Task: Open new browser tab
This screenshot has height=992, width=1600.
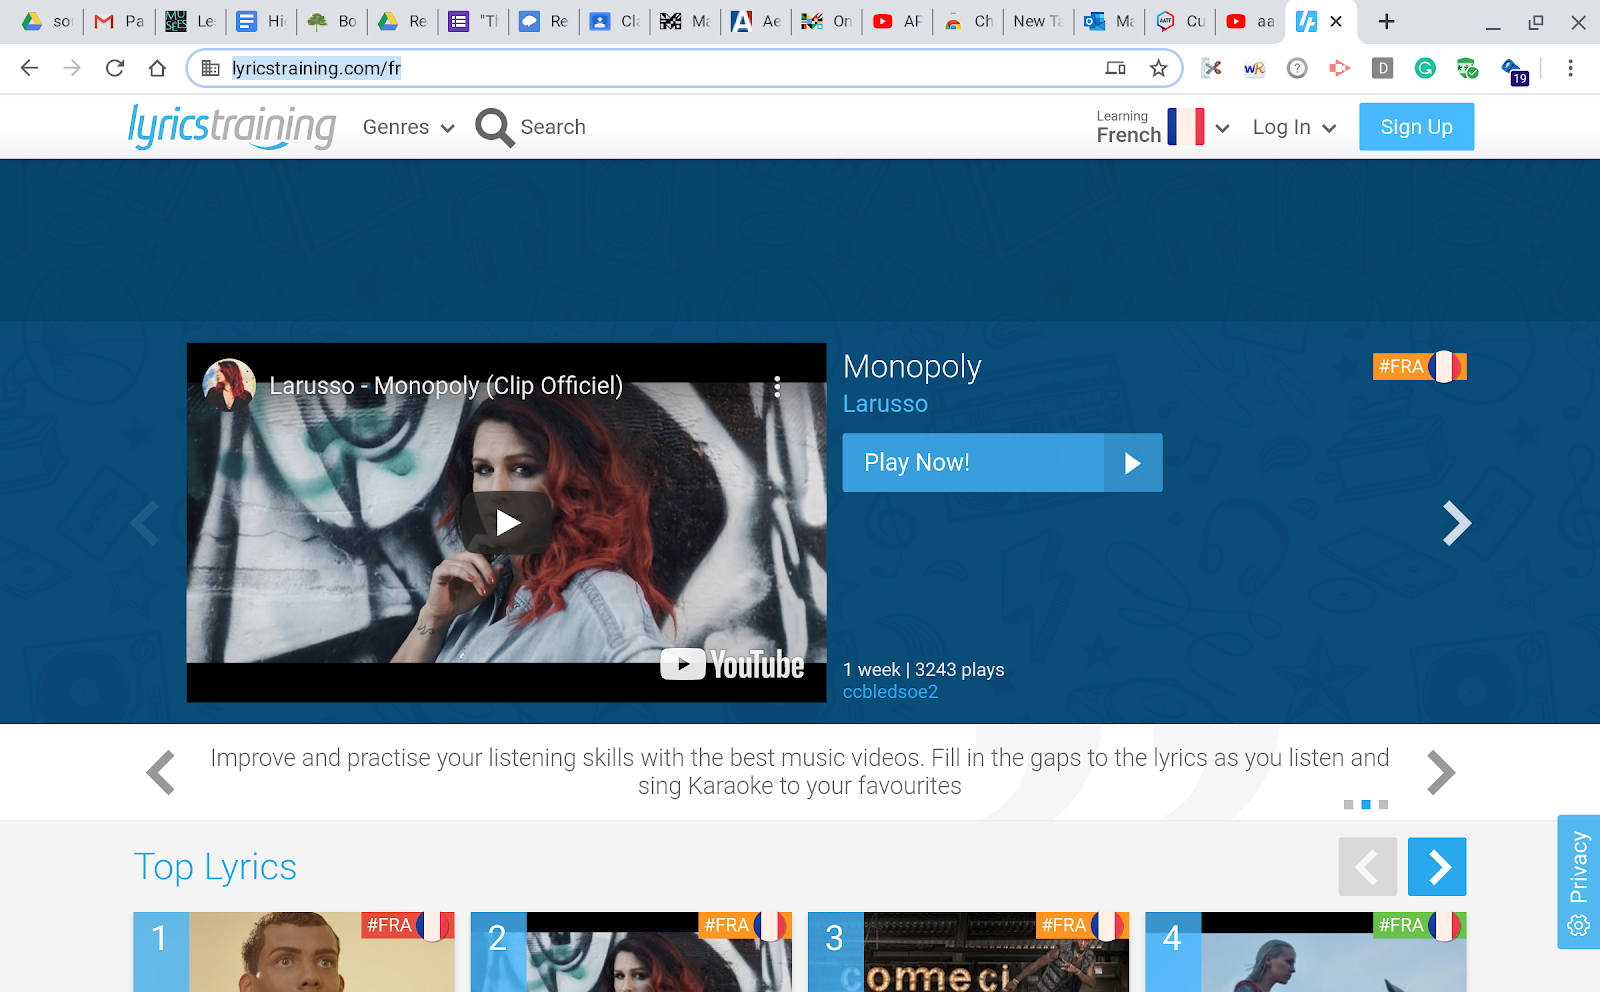Action: click(x=1386, y=21)
